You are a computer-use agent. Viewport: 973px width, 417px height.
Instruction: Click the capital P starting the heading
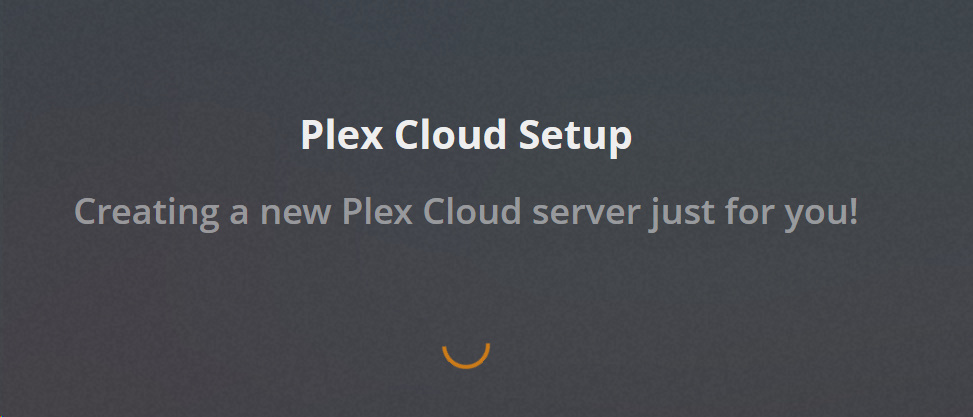(x=313, y=134)
